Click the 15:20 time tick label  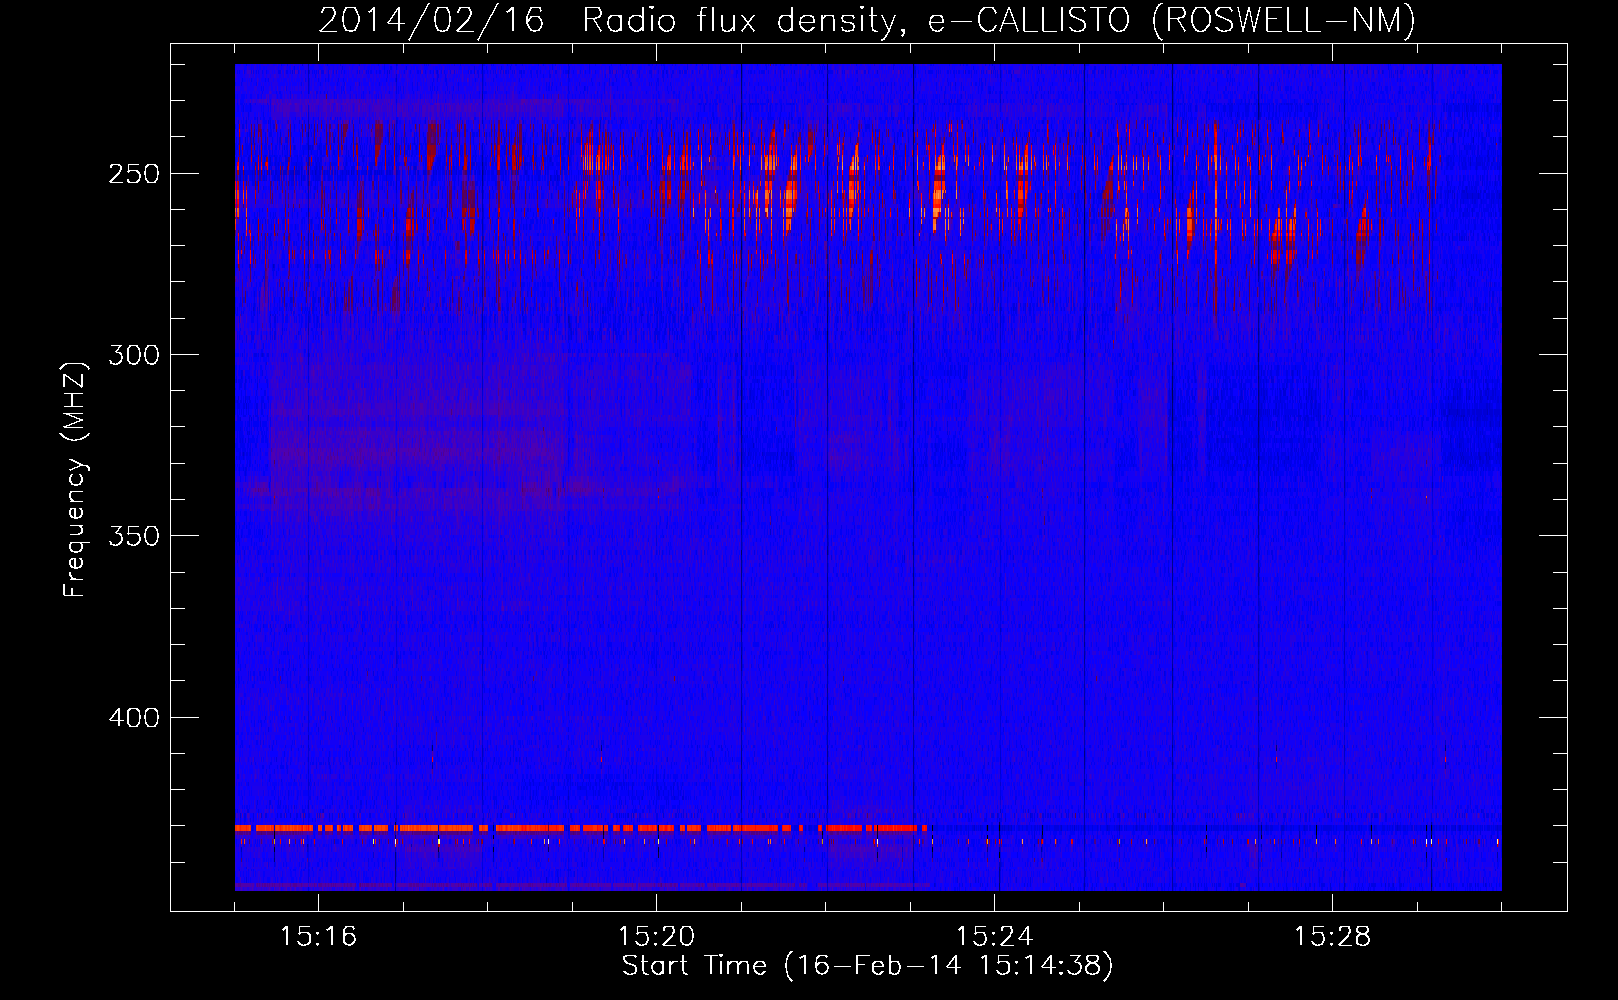point(656,937)
